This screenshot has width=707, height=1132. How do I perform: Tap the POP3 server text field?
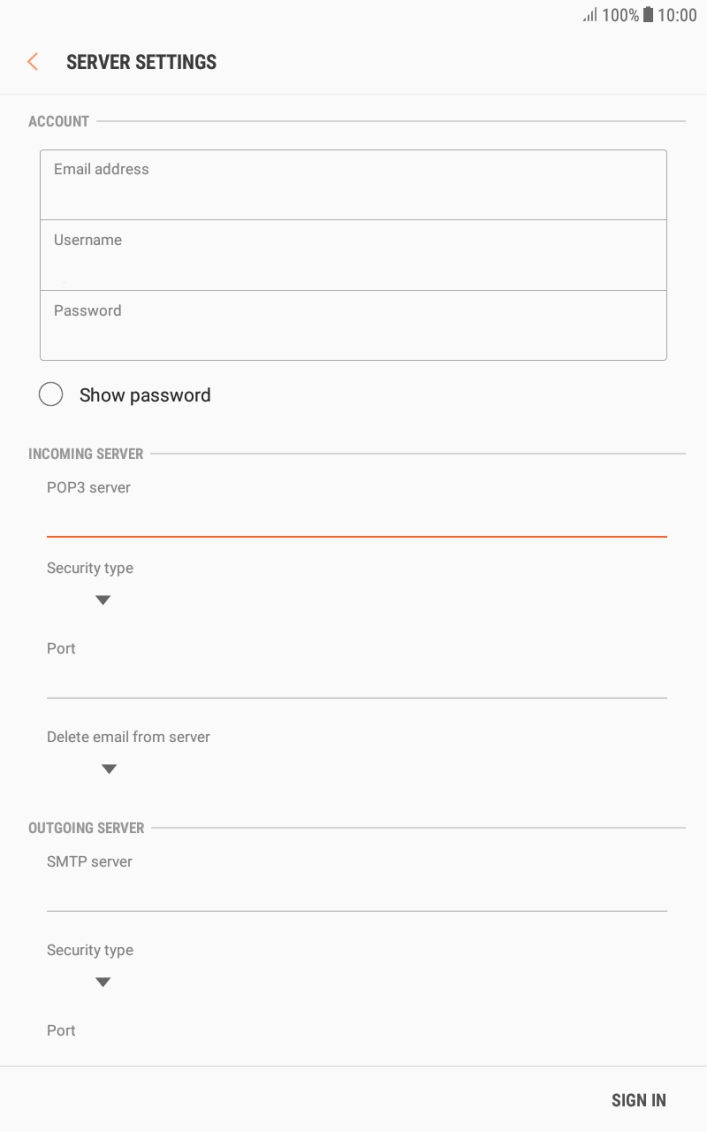[x=356, y=520]
